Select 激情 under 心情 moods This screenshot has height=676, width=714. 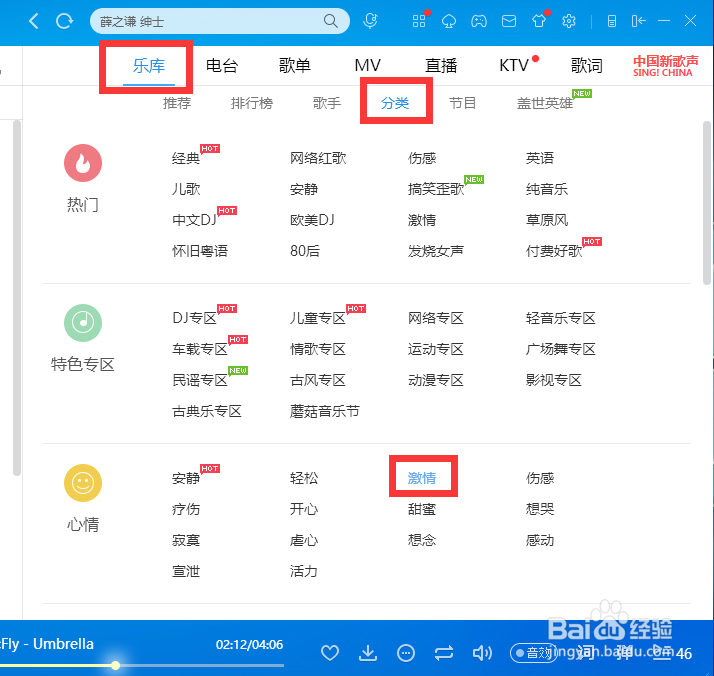click(422, 478)
